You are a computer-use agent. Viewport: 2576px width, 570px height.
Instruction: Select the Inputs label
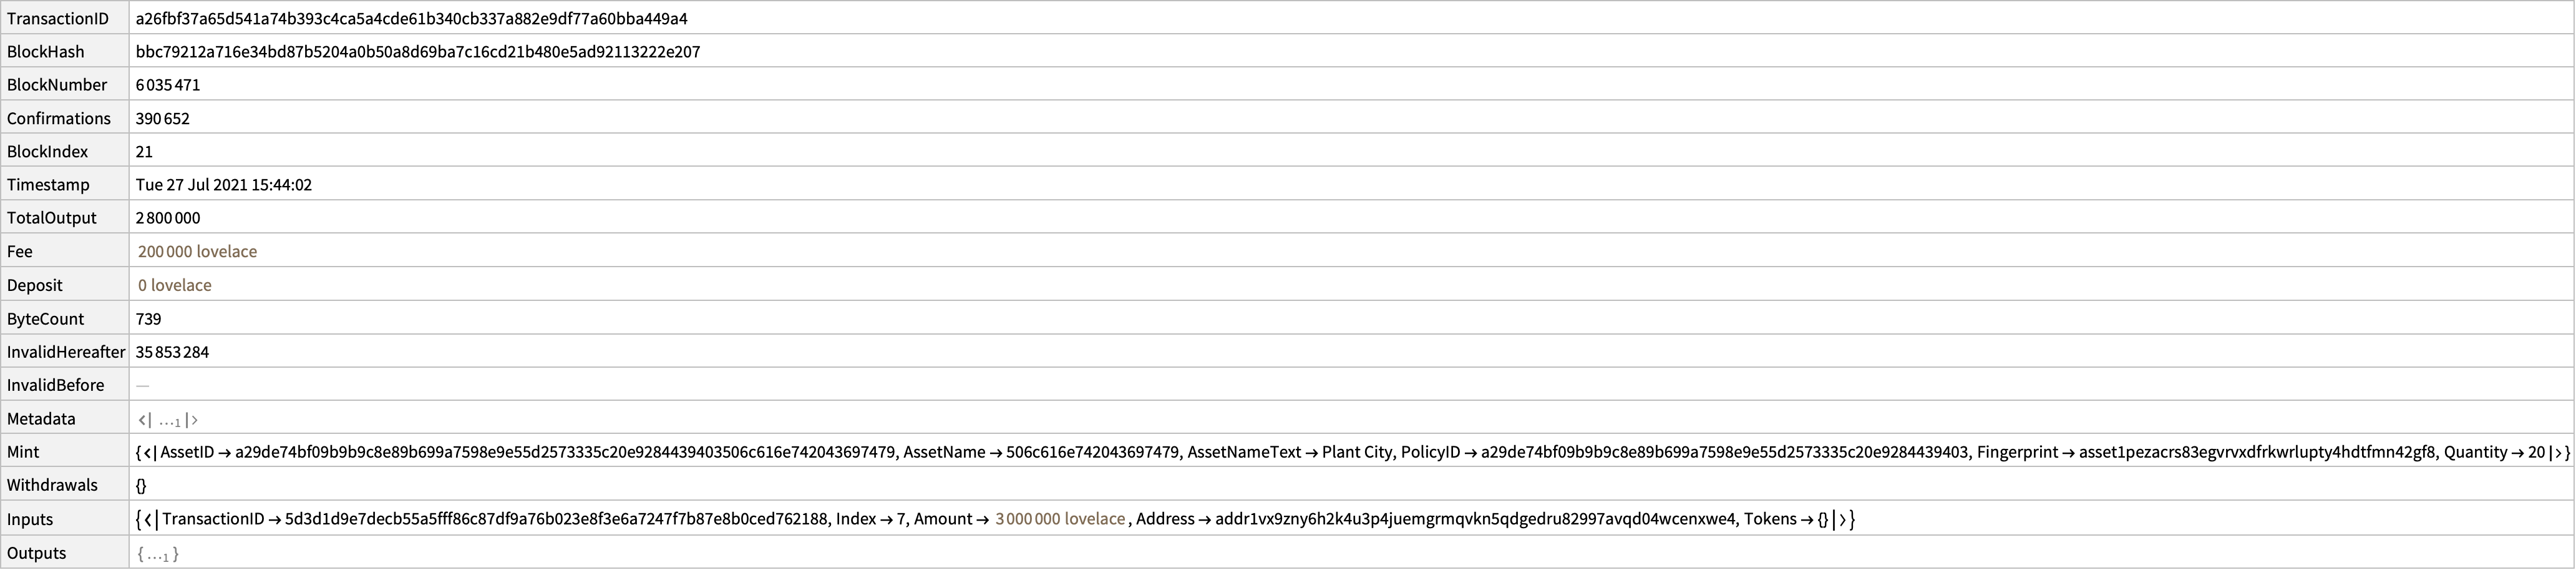click(x=30, y=520)
